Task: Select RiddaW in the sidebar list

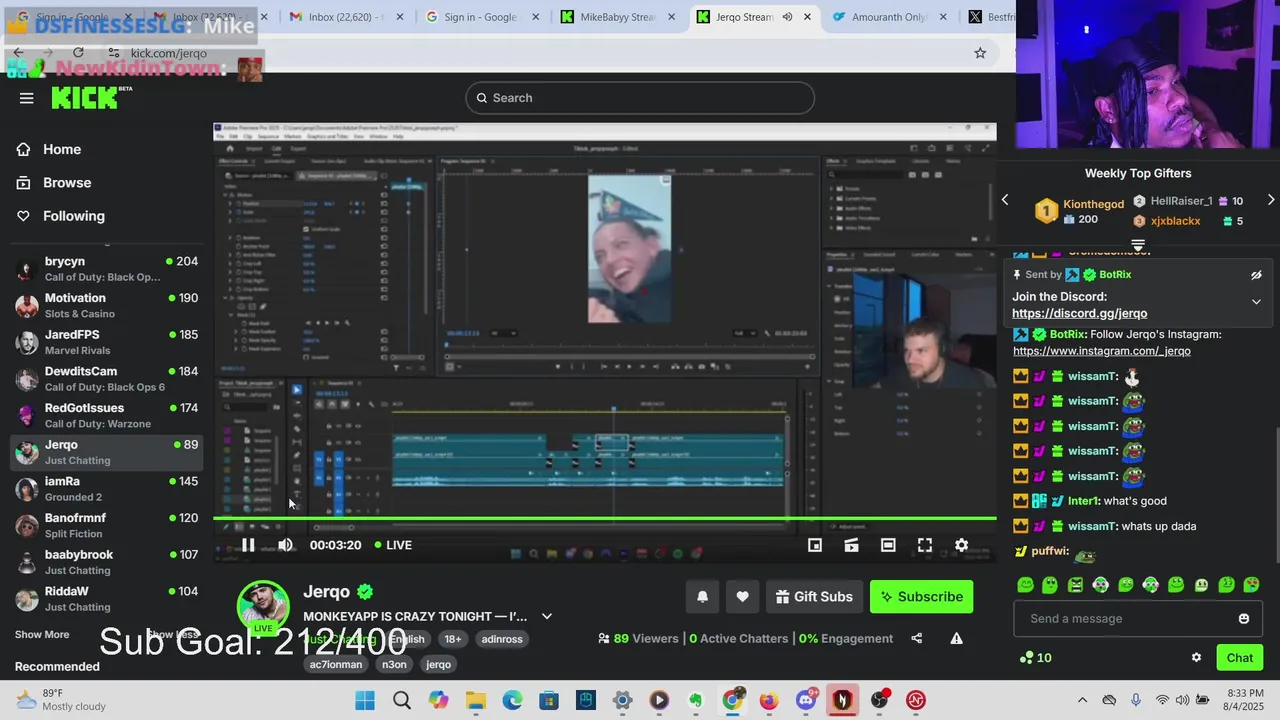Action: (x=107, y=599)
